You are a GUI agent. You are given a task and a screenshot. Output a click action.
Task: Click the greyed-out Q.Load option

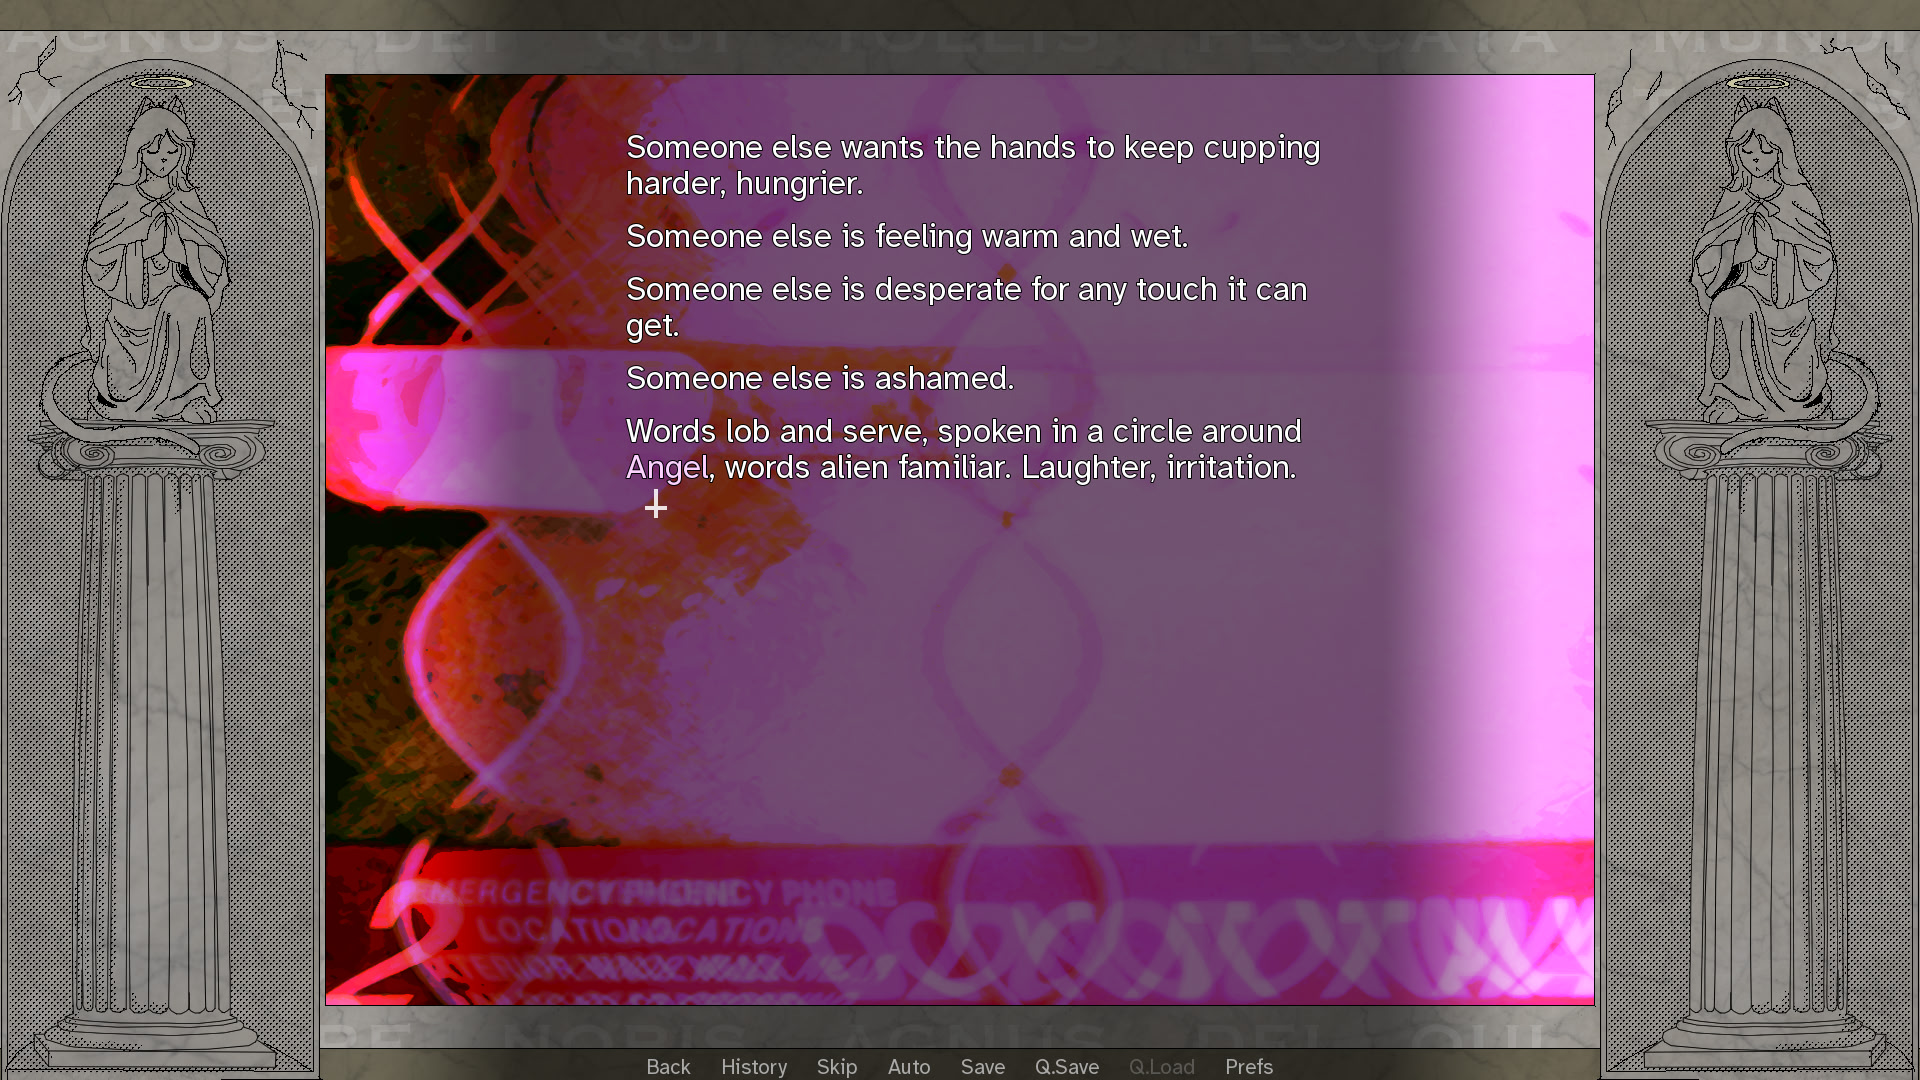coord(1161,1067)
